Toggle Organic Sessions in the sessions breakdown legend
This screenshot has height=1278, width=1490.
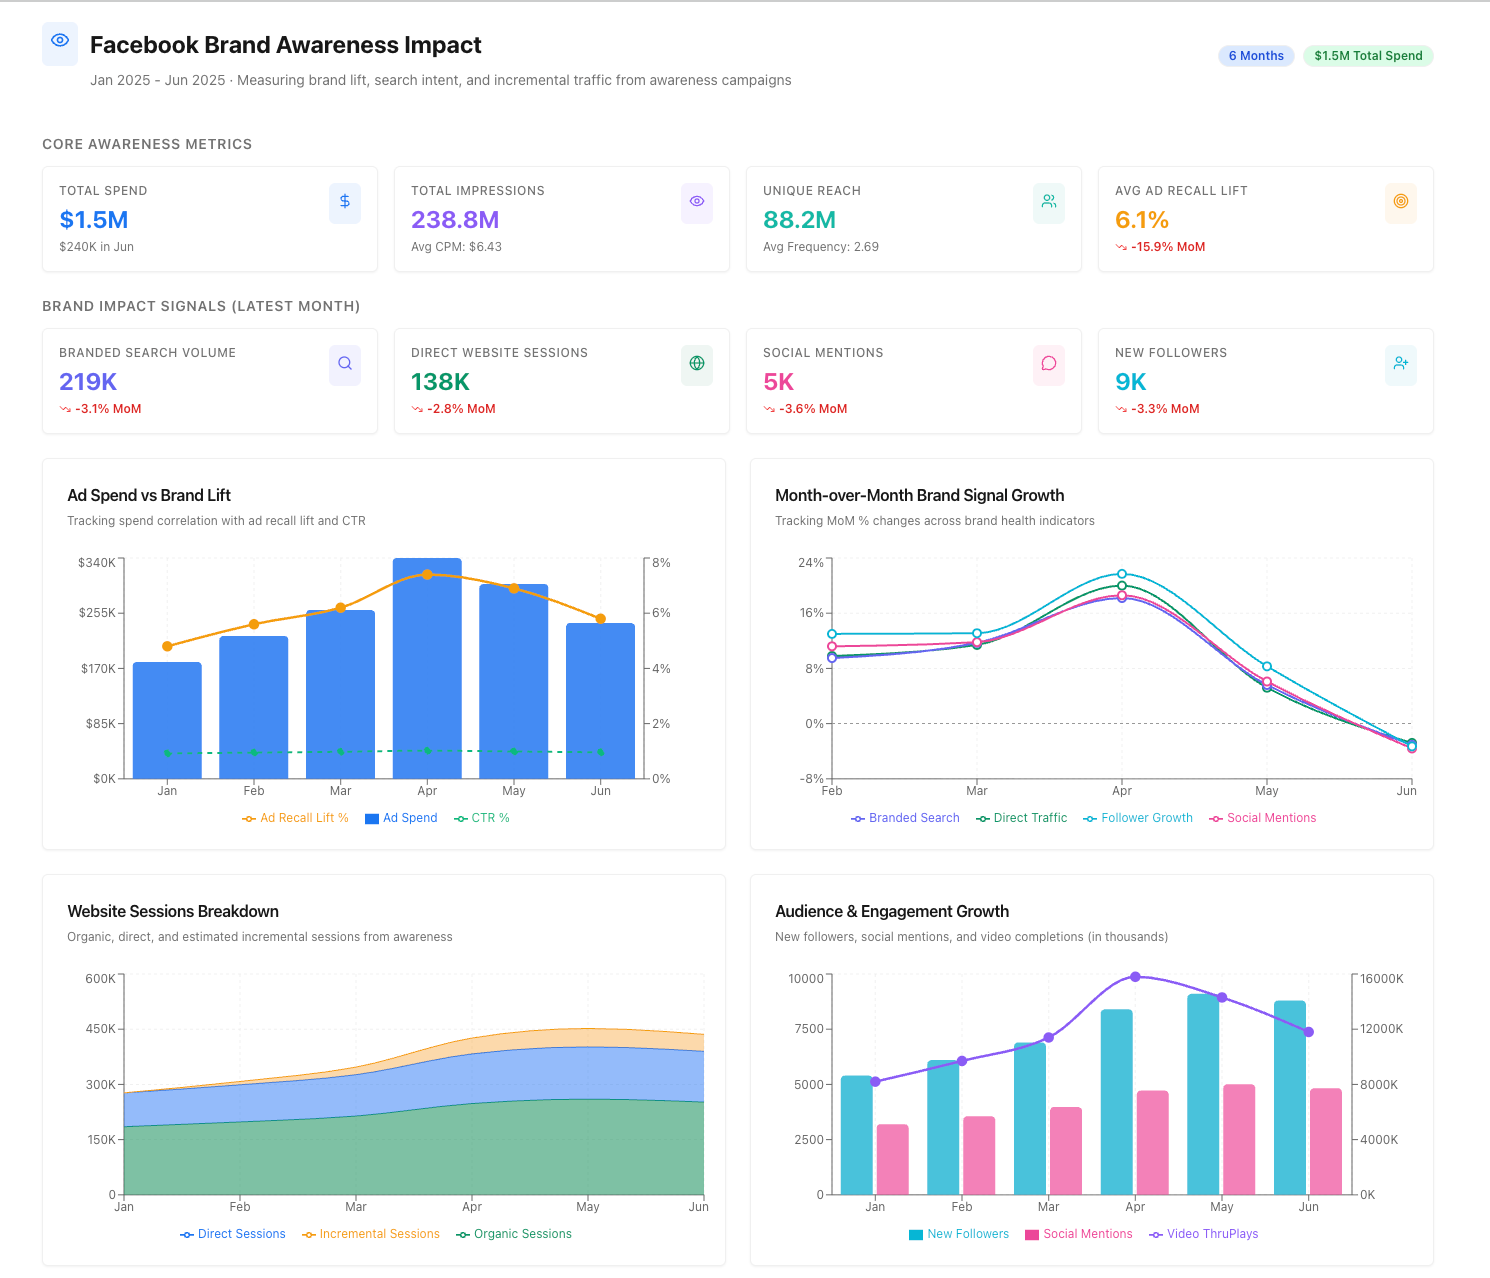pyautogui.click(x=513, y=1233)
